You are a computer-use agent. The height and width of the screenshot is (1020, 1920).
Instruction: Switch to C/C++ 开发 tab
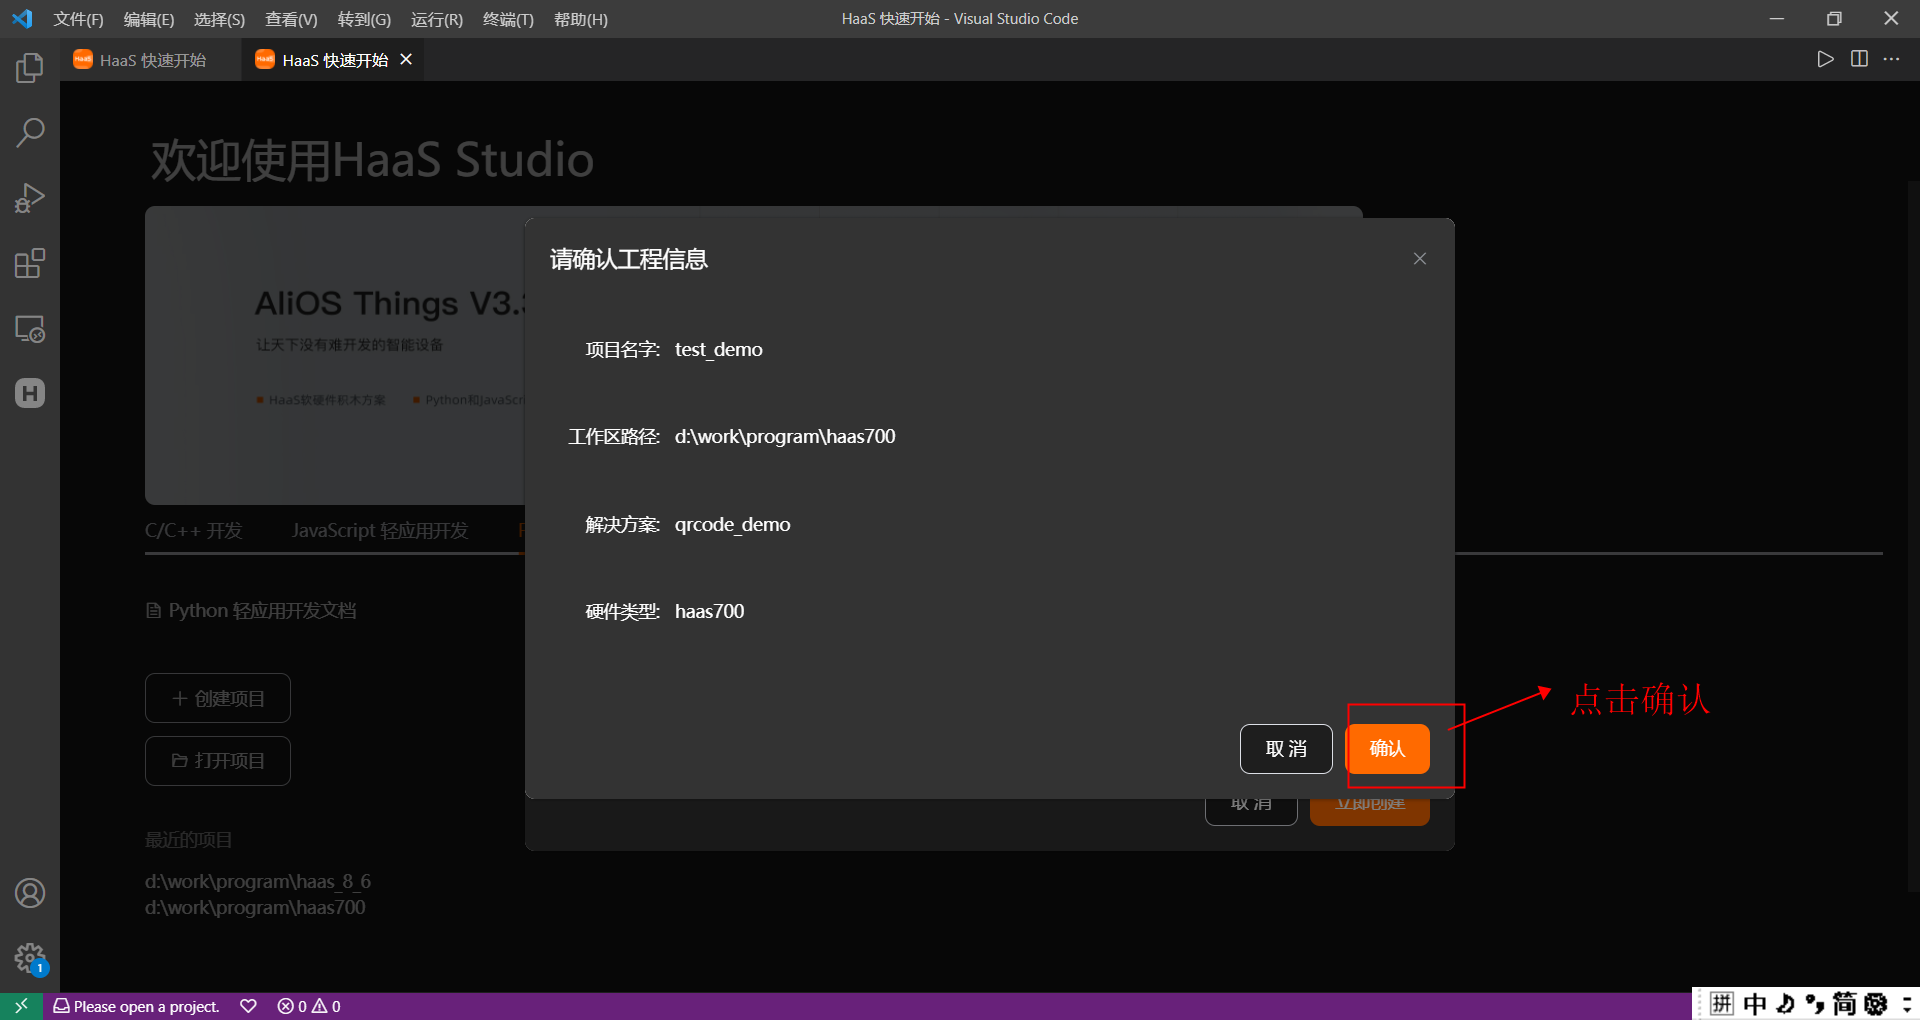pos(194,530)
